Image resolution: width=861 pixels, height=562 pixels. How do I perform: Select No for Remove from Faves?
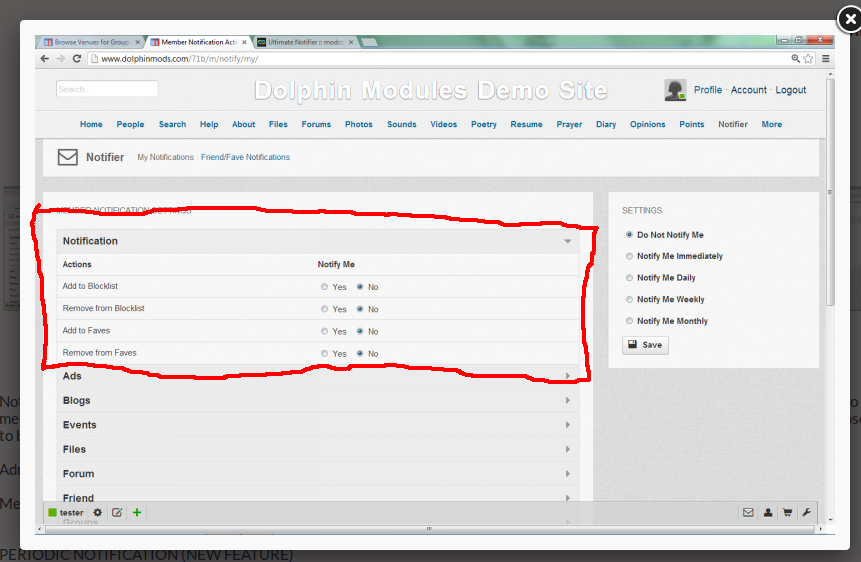[360, 354]
